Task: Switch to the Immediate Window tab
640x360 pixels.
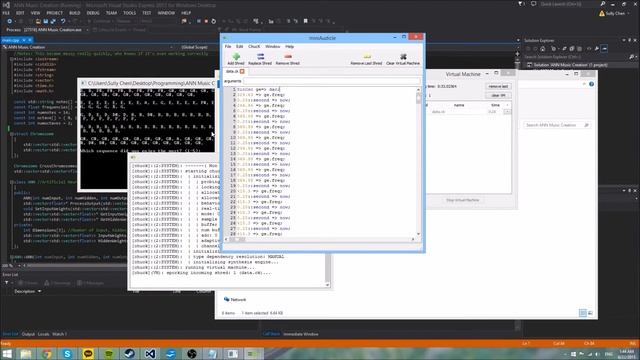Action: click(x=301, y=334)
